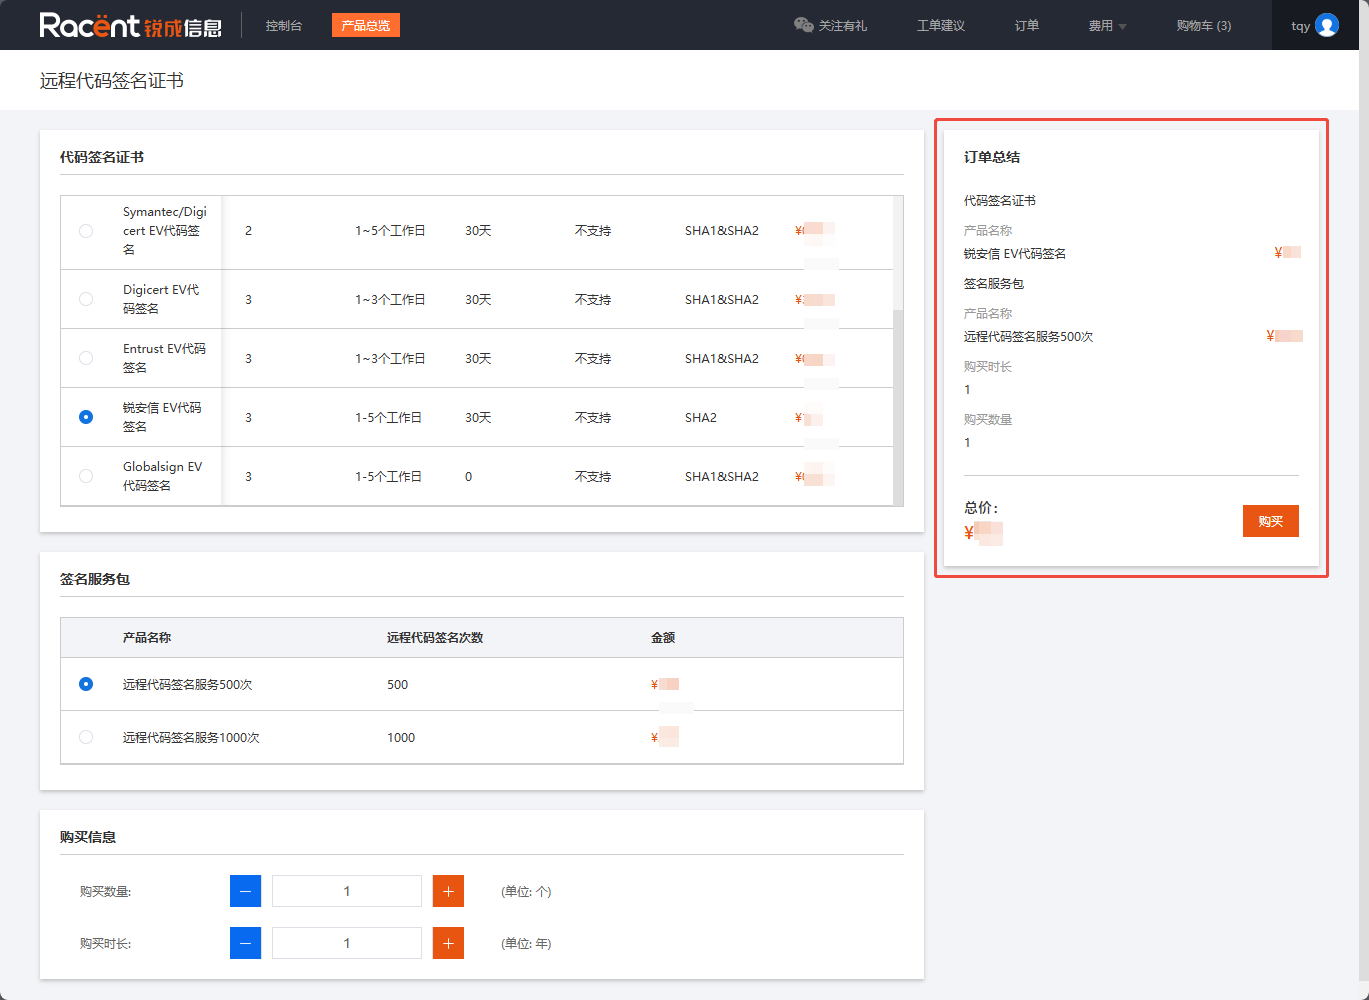Image resolution: width=1369 pixels, height=1000 pixels.
Task: Select Digicert EV代码签名 radio button
Action: (86, 299)
